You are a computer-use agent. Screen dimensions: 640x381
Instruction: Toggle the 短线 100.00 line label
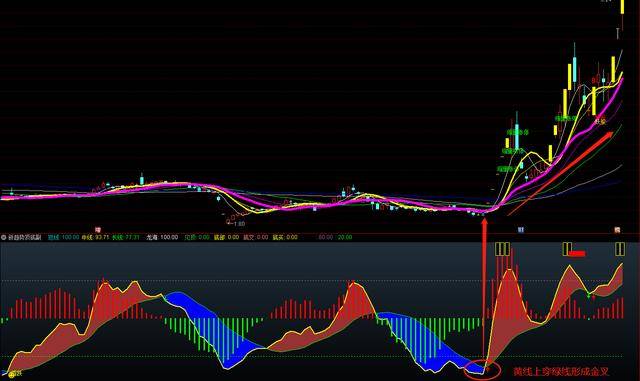(63, 237)
